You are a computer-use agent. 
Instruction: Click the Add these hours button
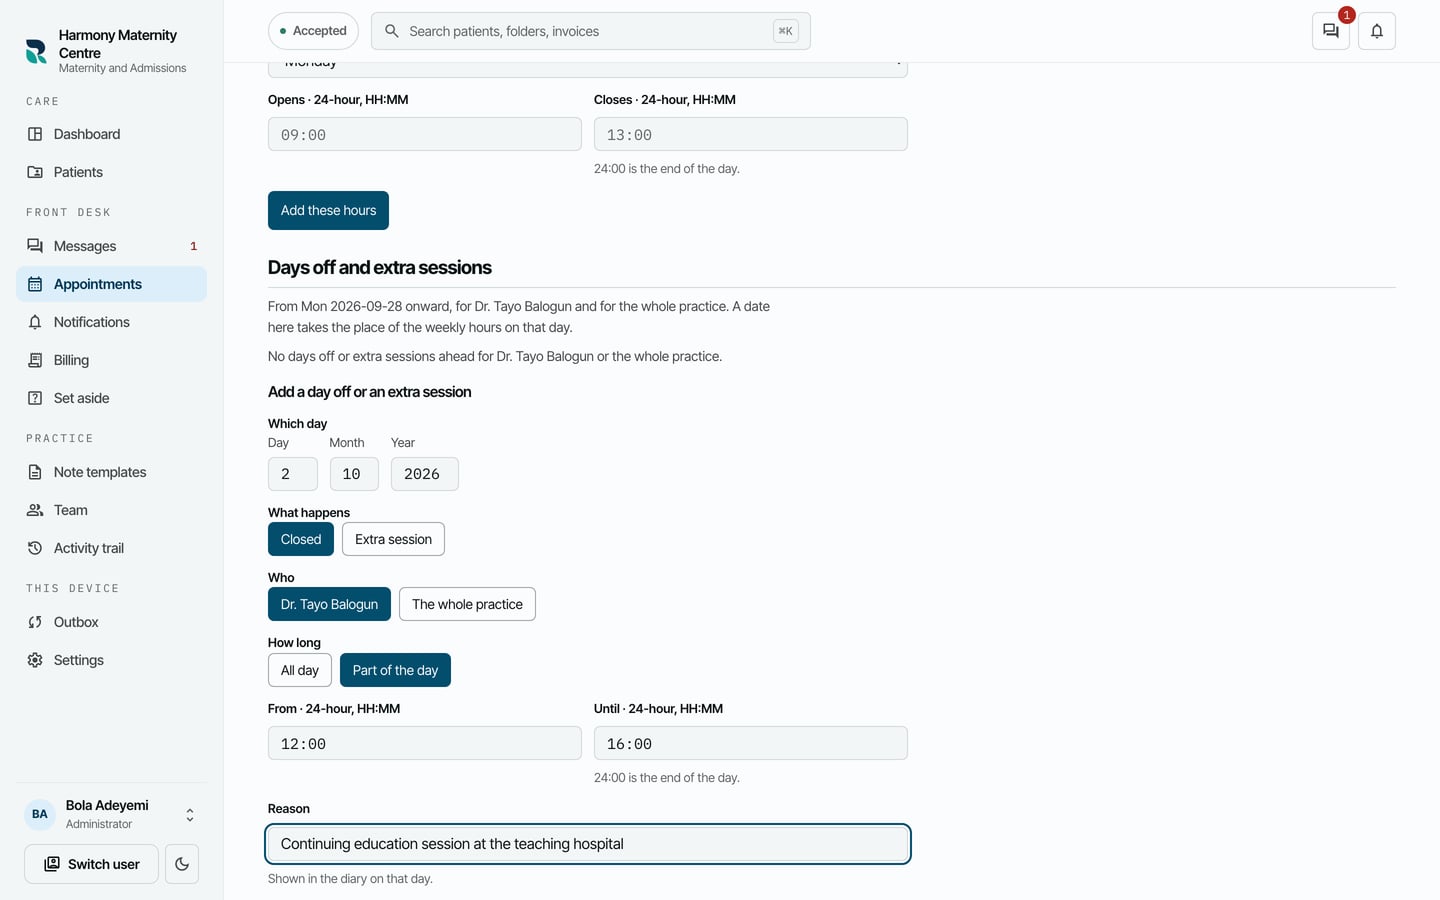pos(328,210)
